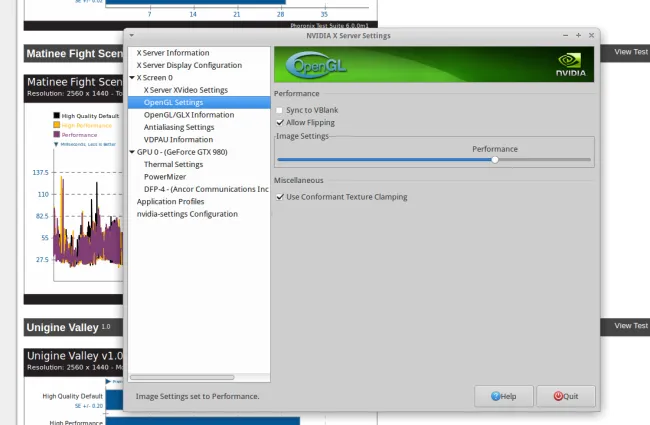Uncheck the Allow Flipping option
Viewport: 650px width, 425px height.
point(280,122)
